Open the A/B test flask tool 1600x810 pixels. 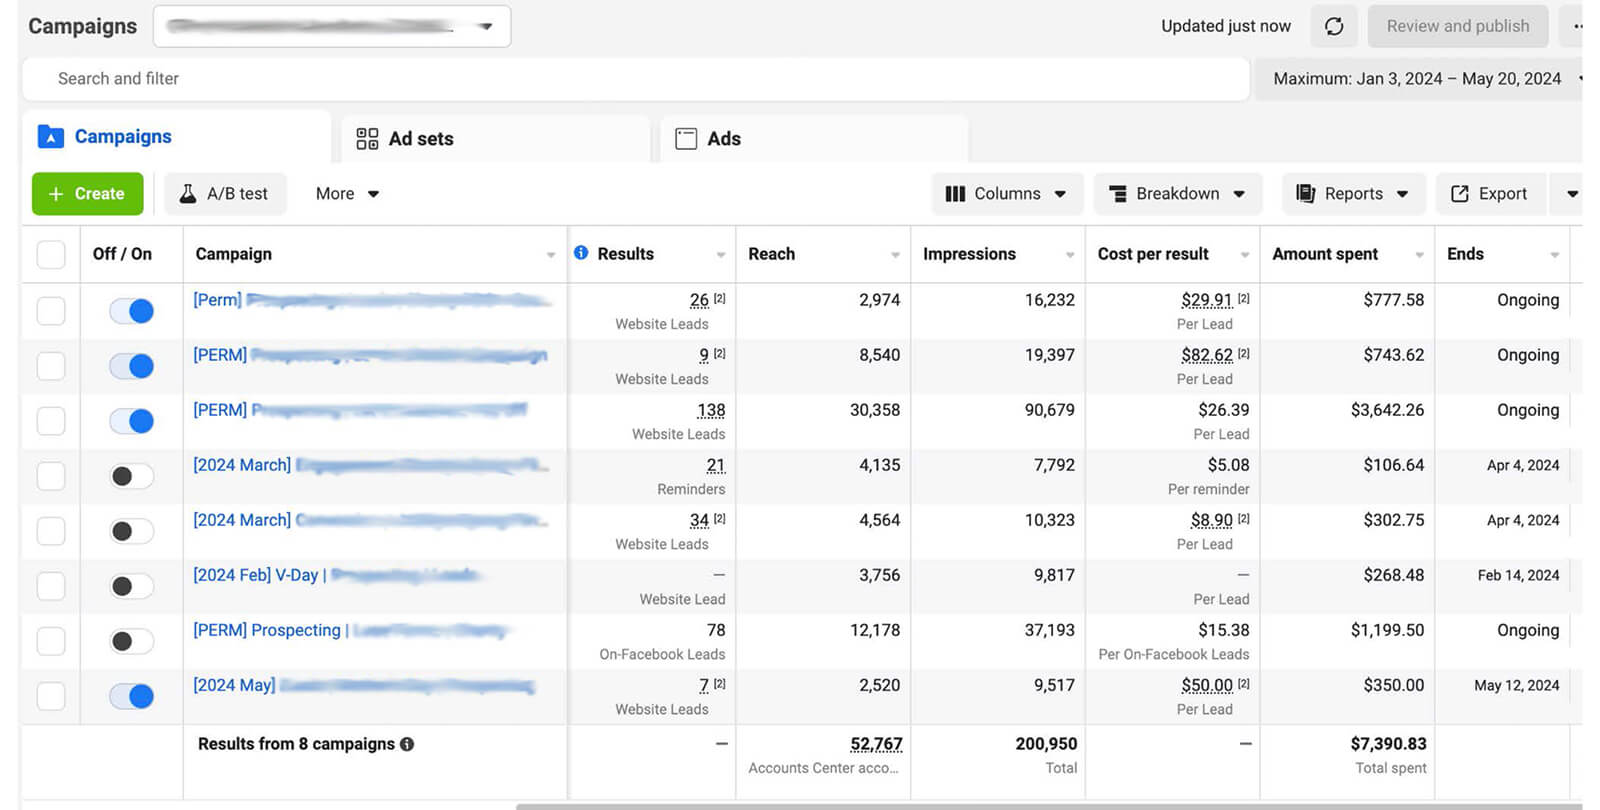[225, 194]
